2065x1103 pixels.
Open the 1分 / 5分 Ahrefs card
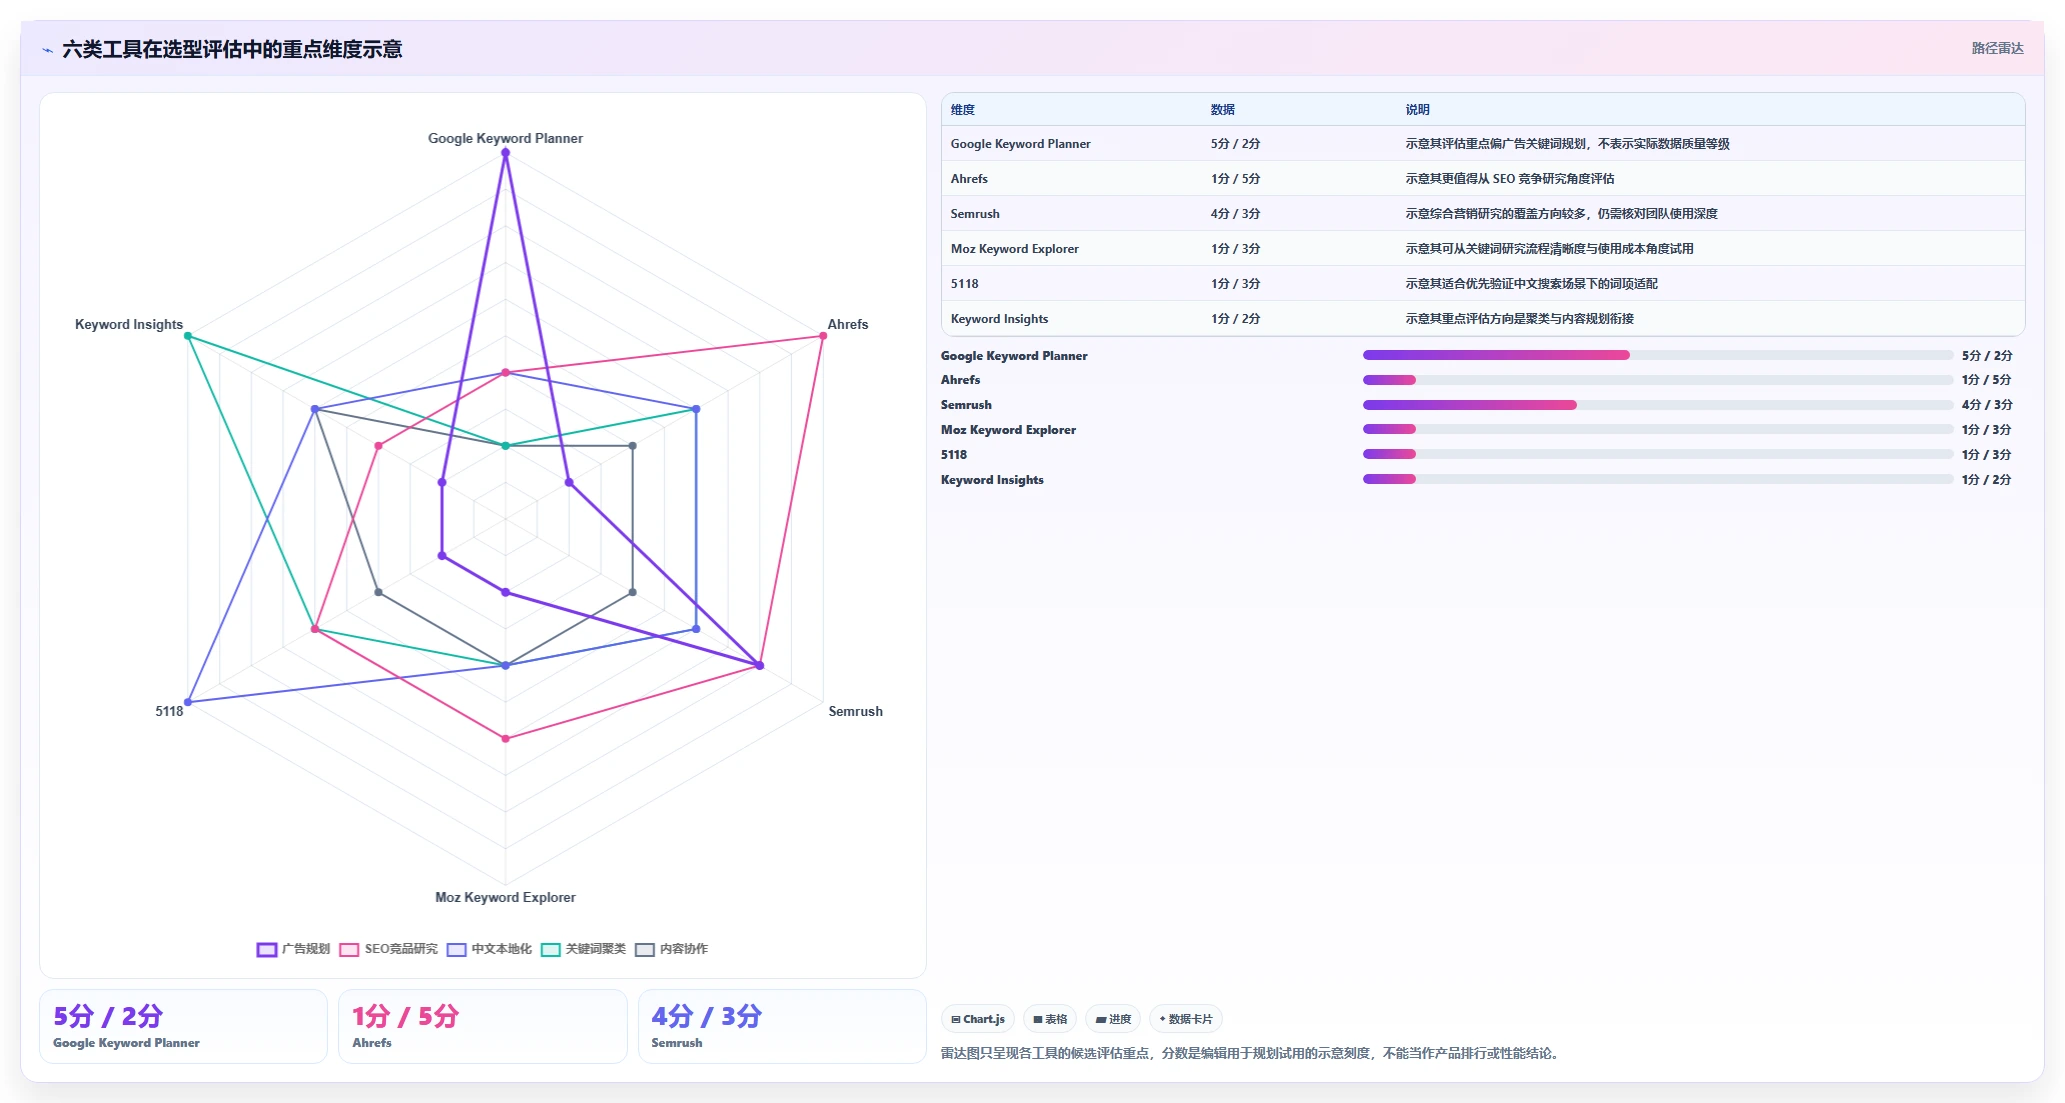[x=482, y=1026]
